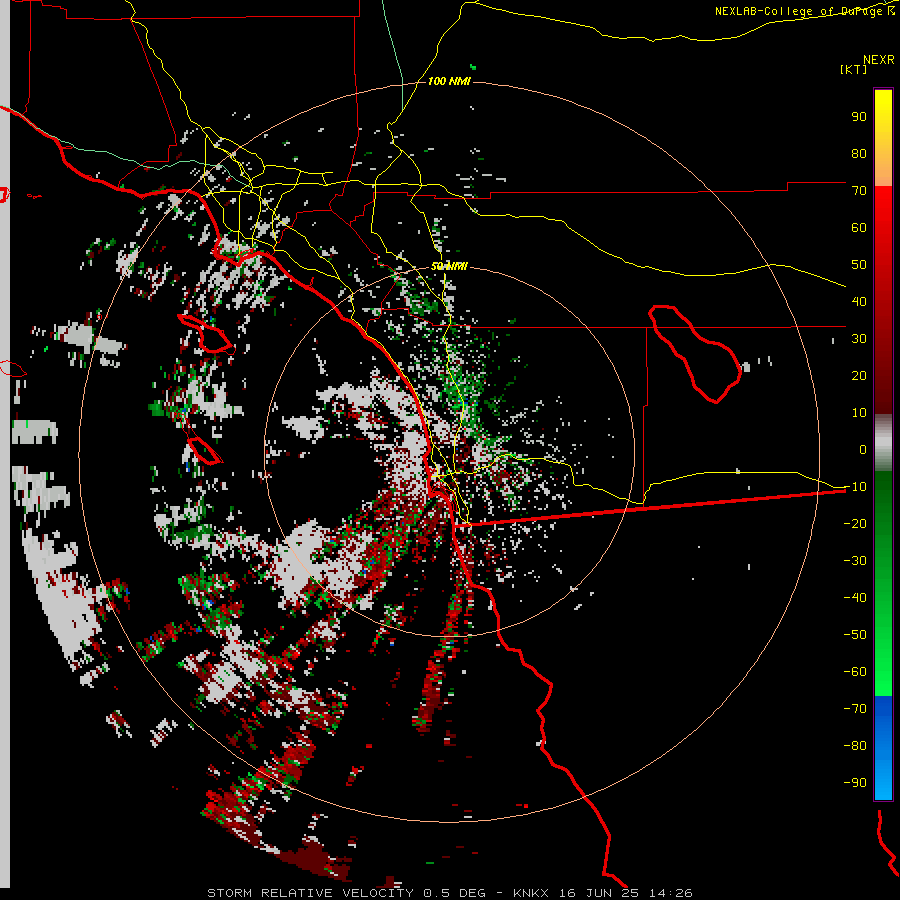This screenshot has height=900, width=900.
Task: Click the 16 JUN 25 date in caption
Action: tap(599, 893)
